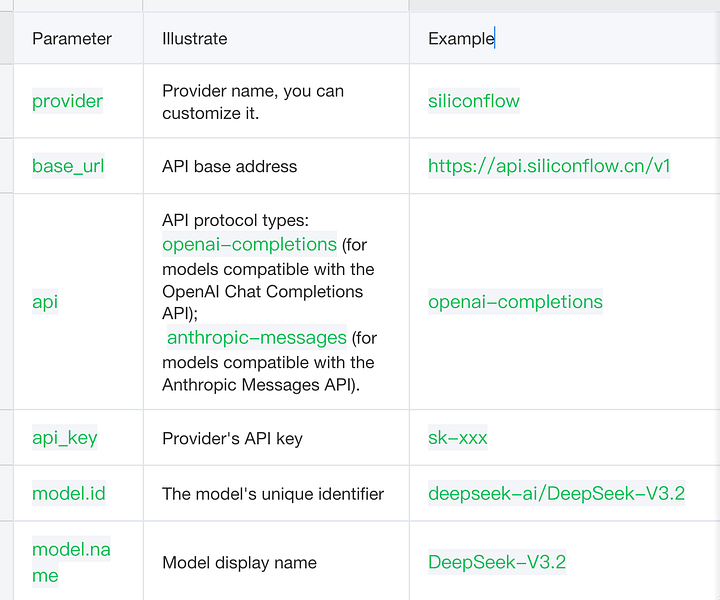Image resolution: width=720 pixels, height=600 pixels.
Task: Click the Illustrate column header
Action: [195, 39]
